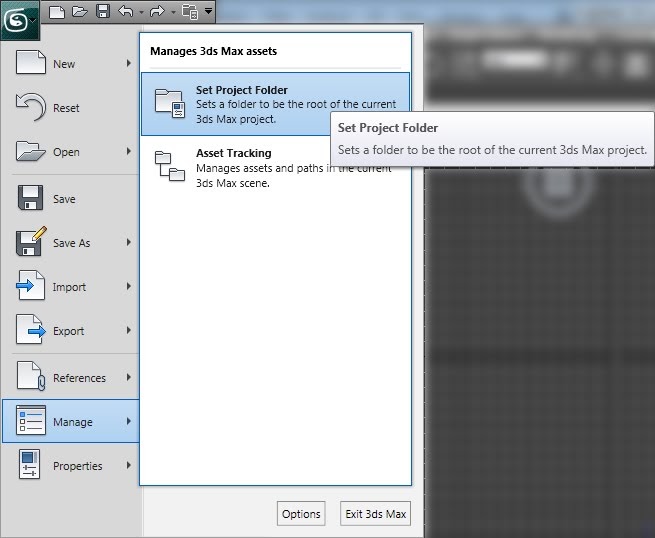Expand the Properties submenu arrow
655x538 pixels.
coord(129,465)
